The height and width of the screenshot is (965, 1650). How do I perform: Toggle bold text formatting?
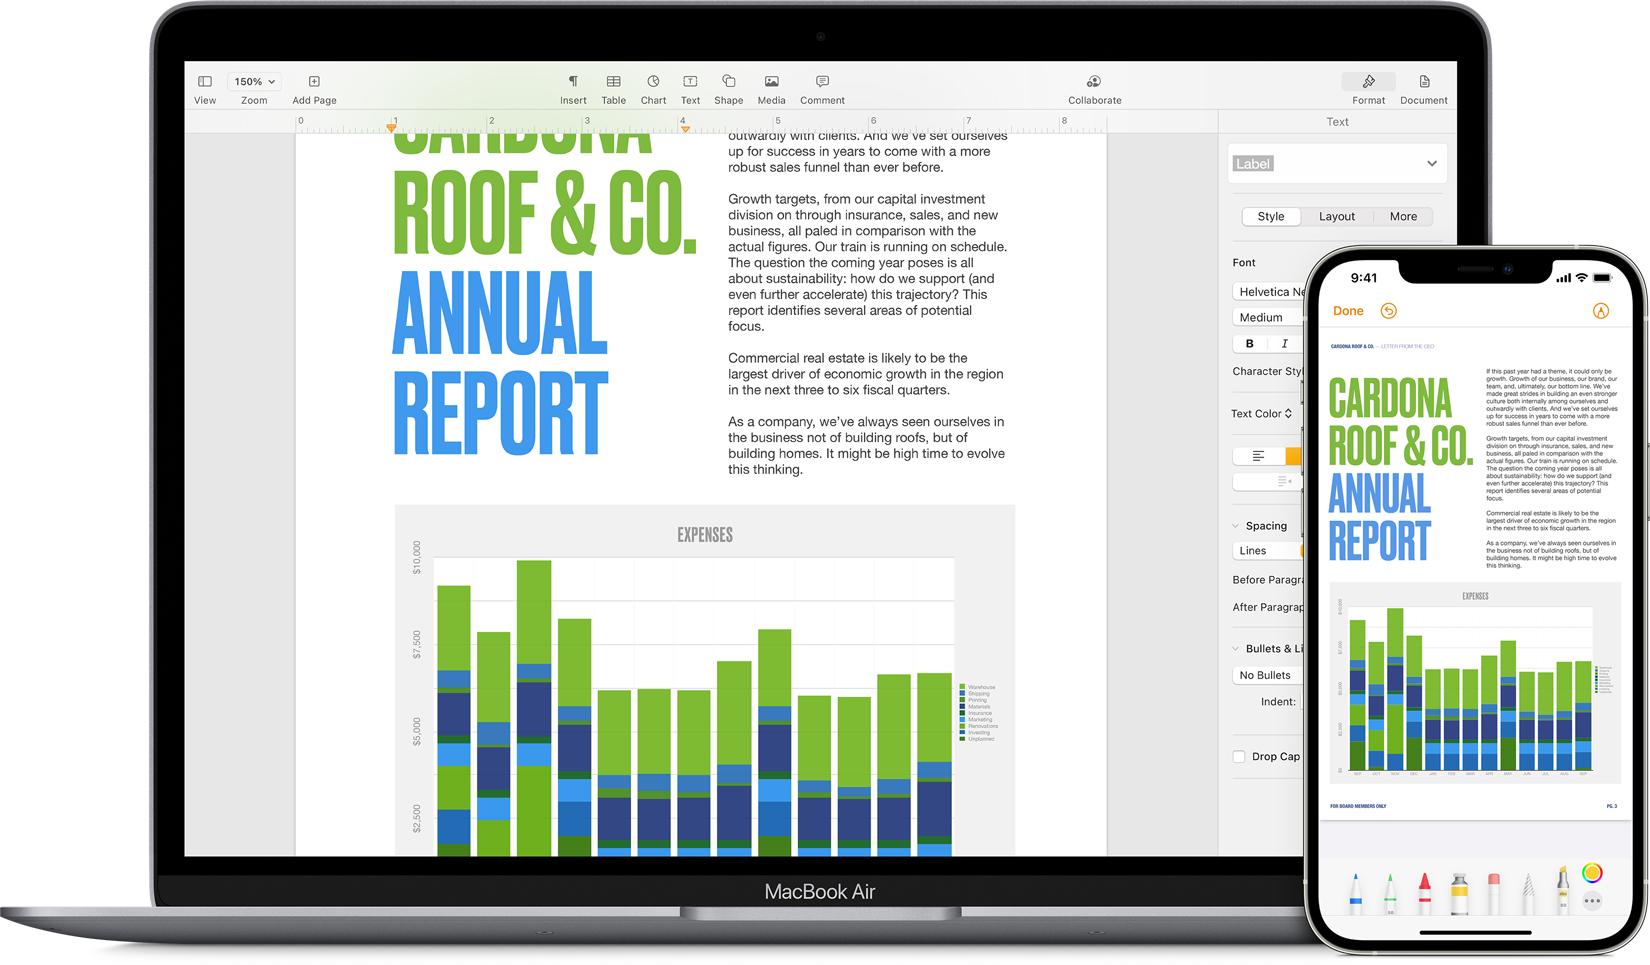[1249, 344]
